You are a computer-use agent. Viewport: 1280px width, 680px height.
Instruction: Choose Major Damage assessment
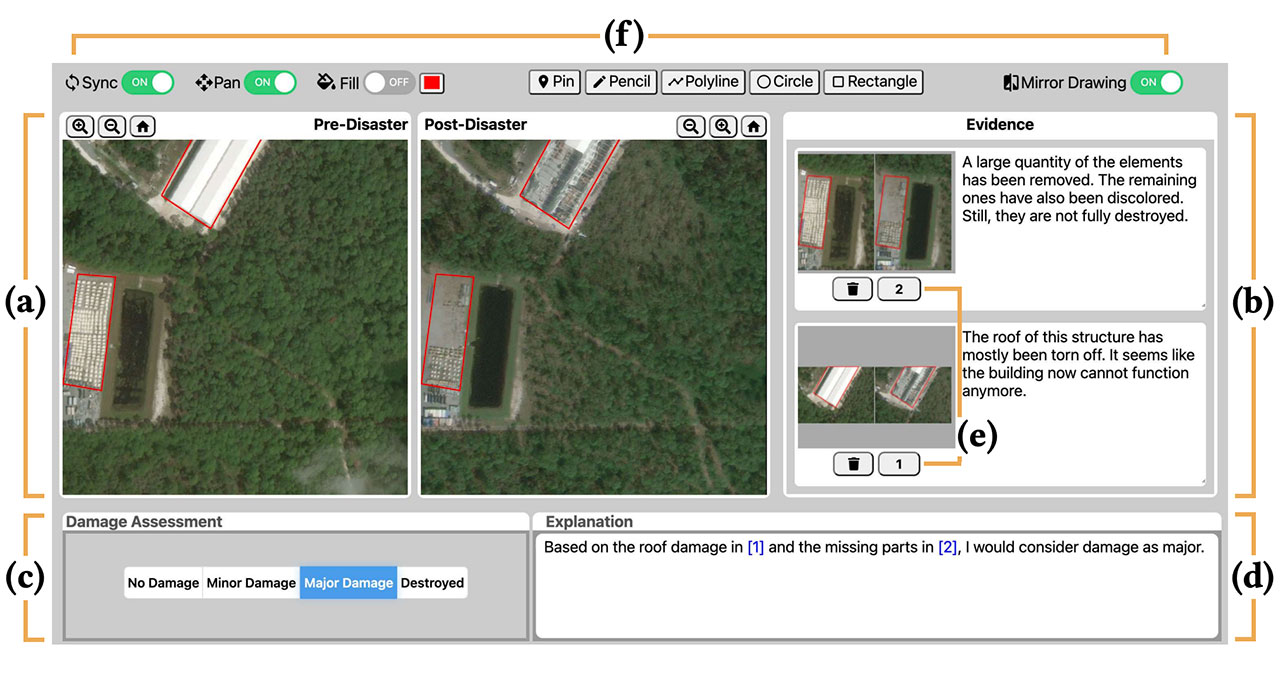coord(348,583)
